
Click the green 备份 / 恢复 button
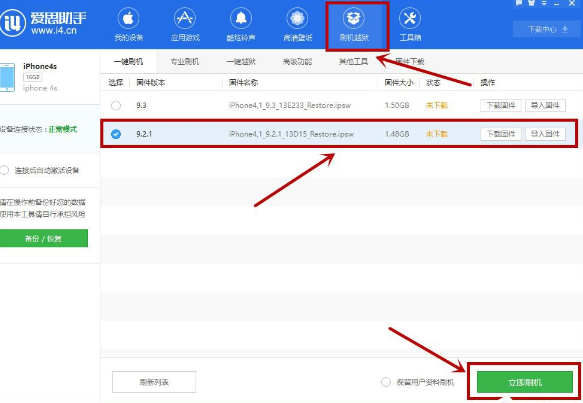[44, 238]
